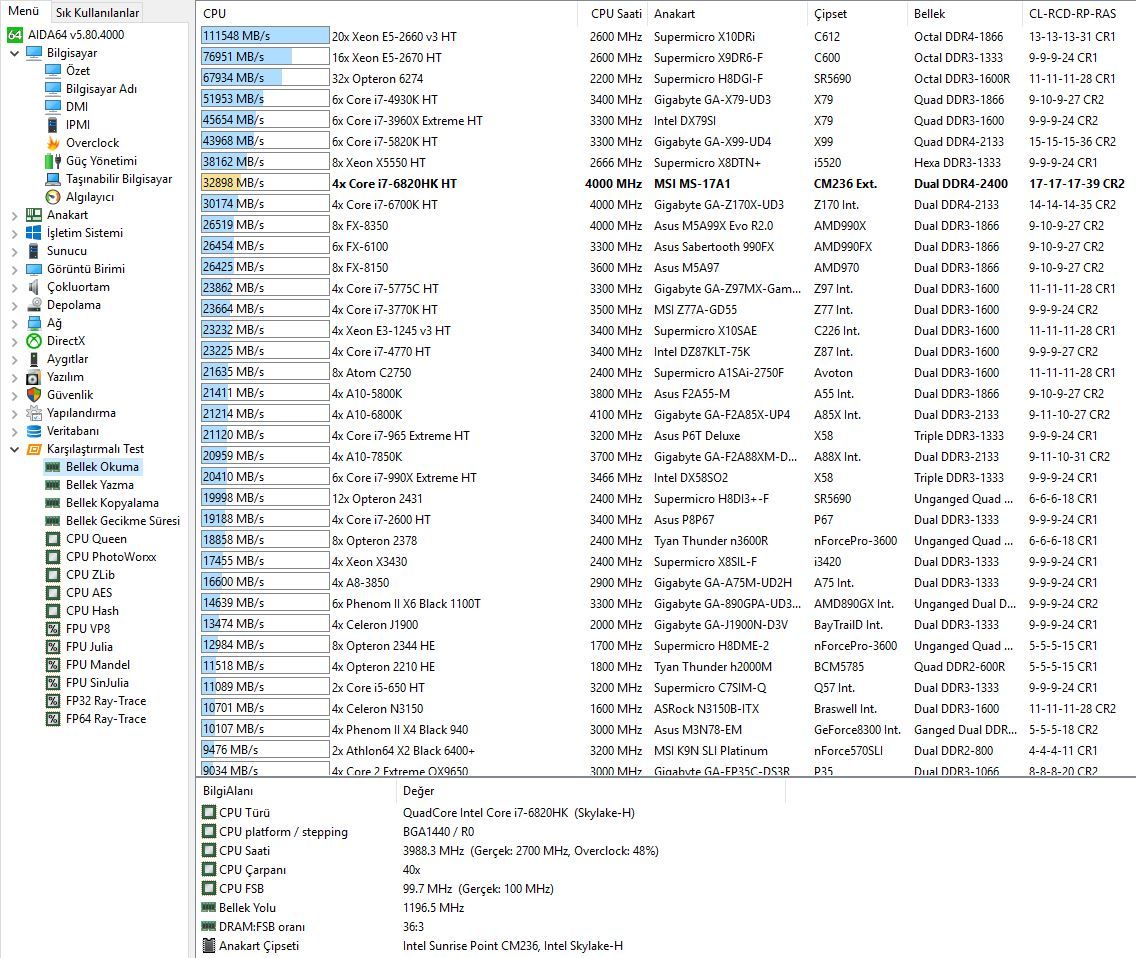Click the FP64 Ray-Trace benchmark icon
Image resolution: width=1136 pixels, height=958 pixels.
coord(52,719)
